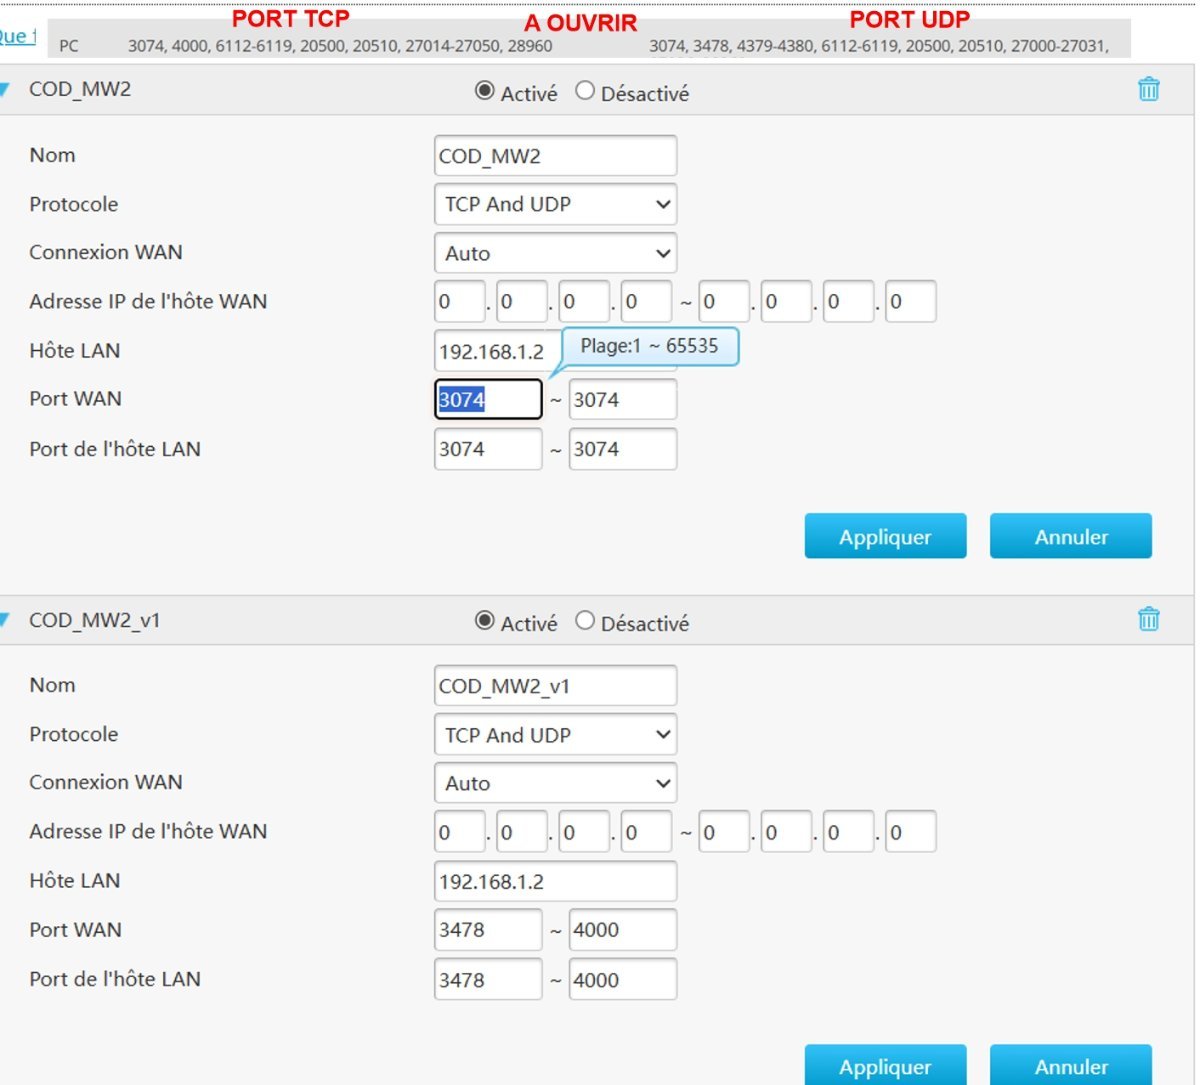Open the Protocole dropdown for COD_MW2

click(555, 204)
